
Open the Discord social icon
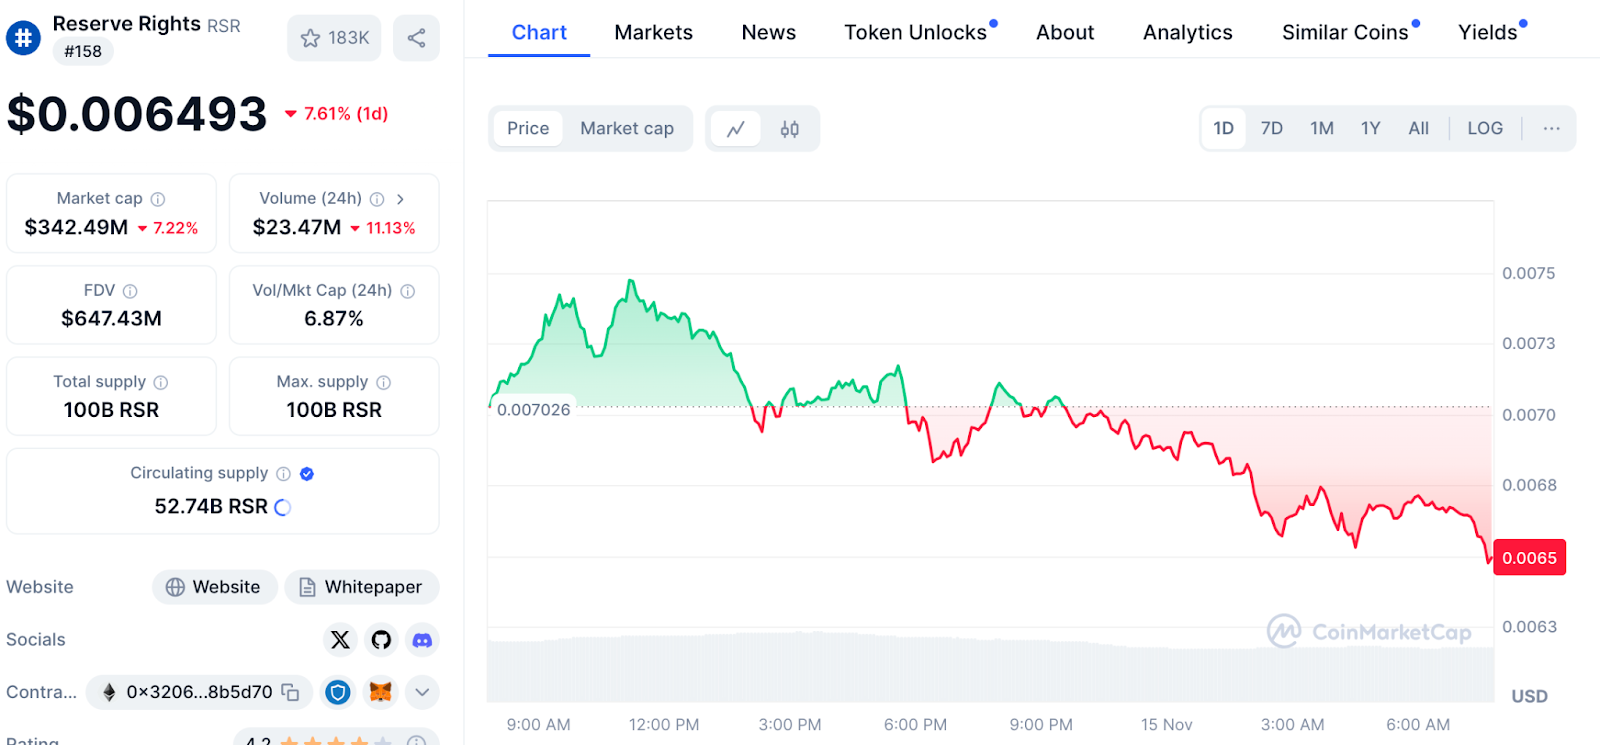422,640
